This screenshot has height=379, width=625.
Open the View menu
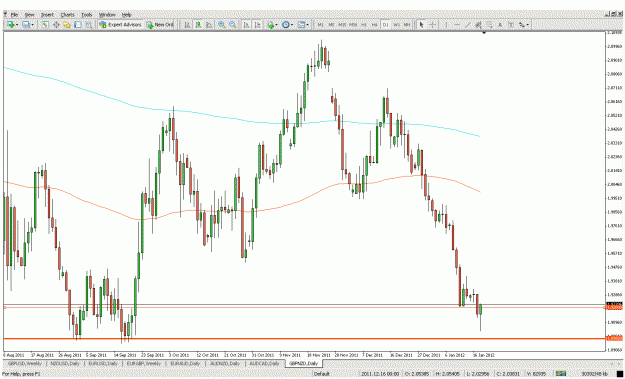(x=29, y=15)
